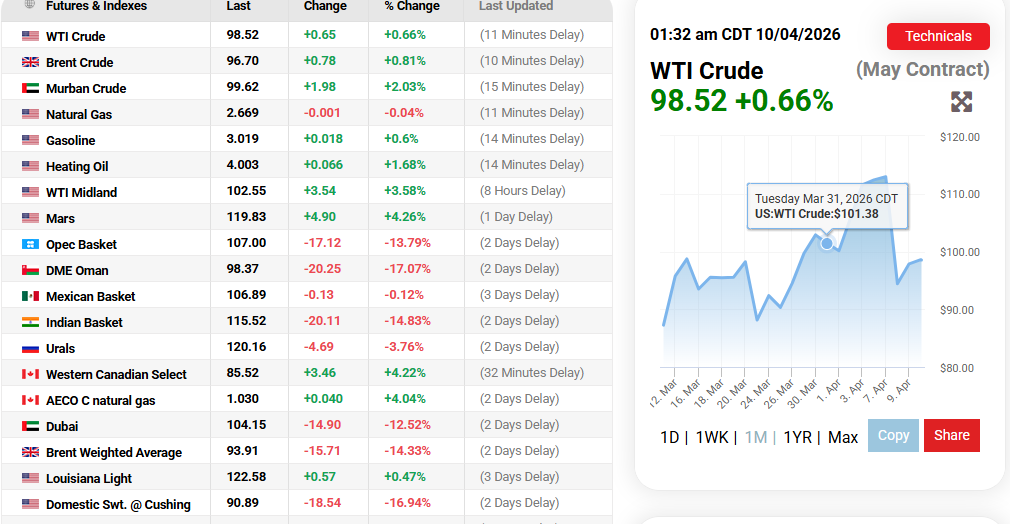Click the flag icon beside Heating Oil

coord(30,166)
